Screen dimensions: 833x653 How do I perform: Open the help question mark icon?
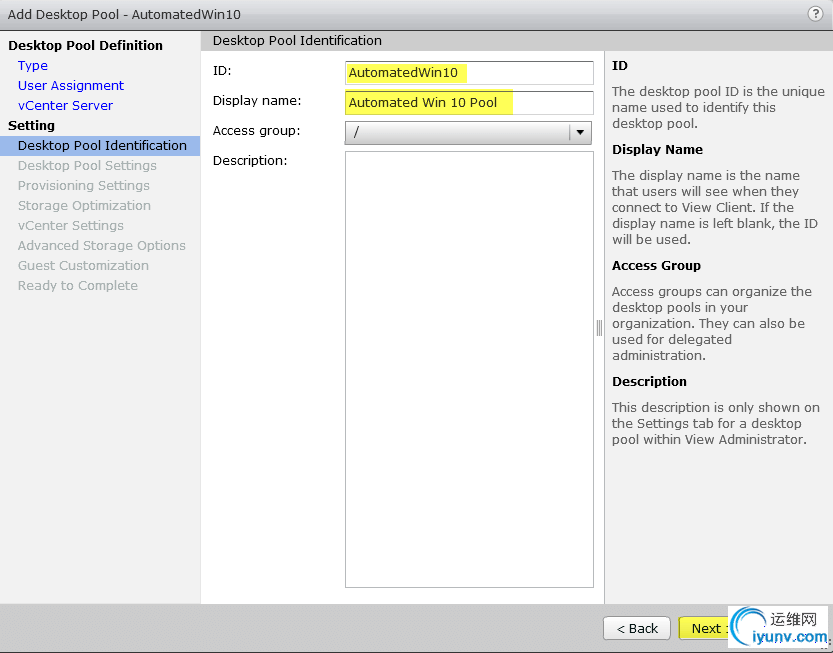[x=815, y=14]
